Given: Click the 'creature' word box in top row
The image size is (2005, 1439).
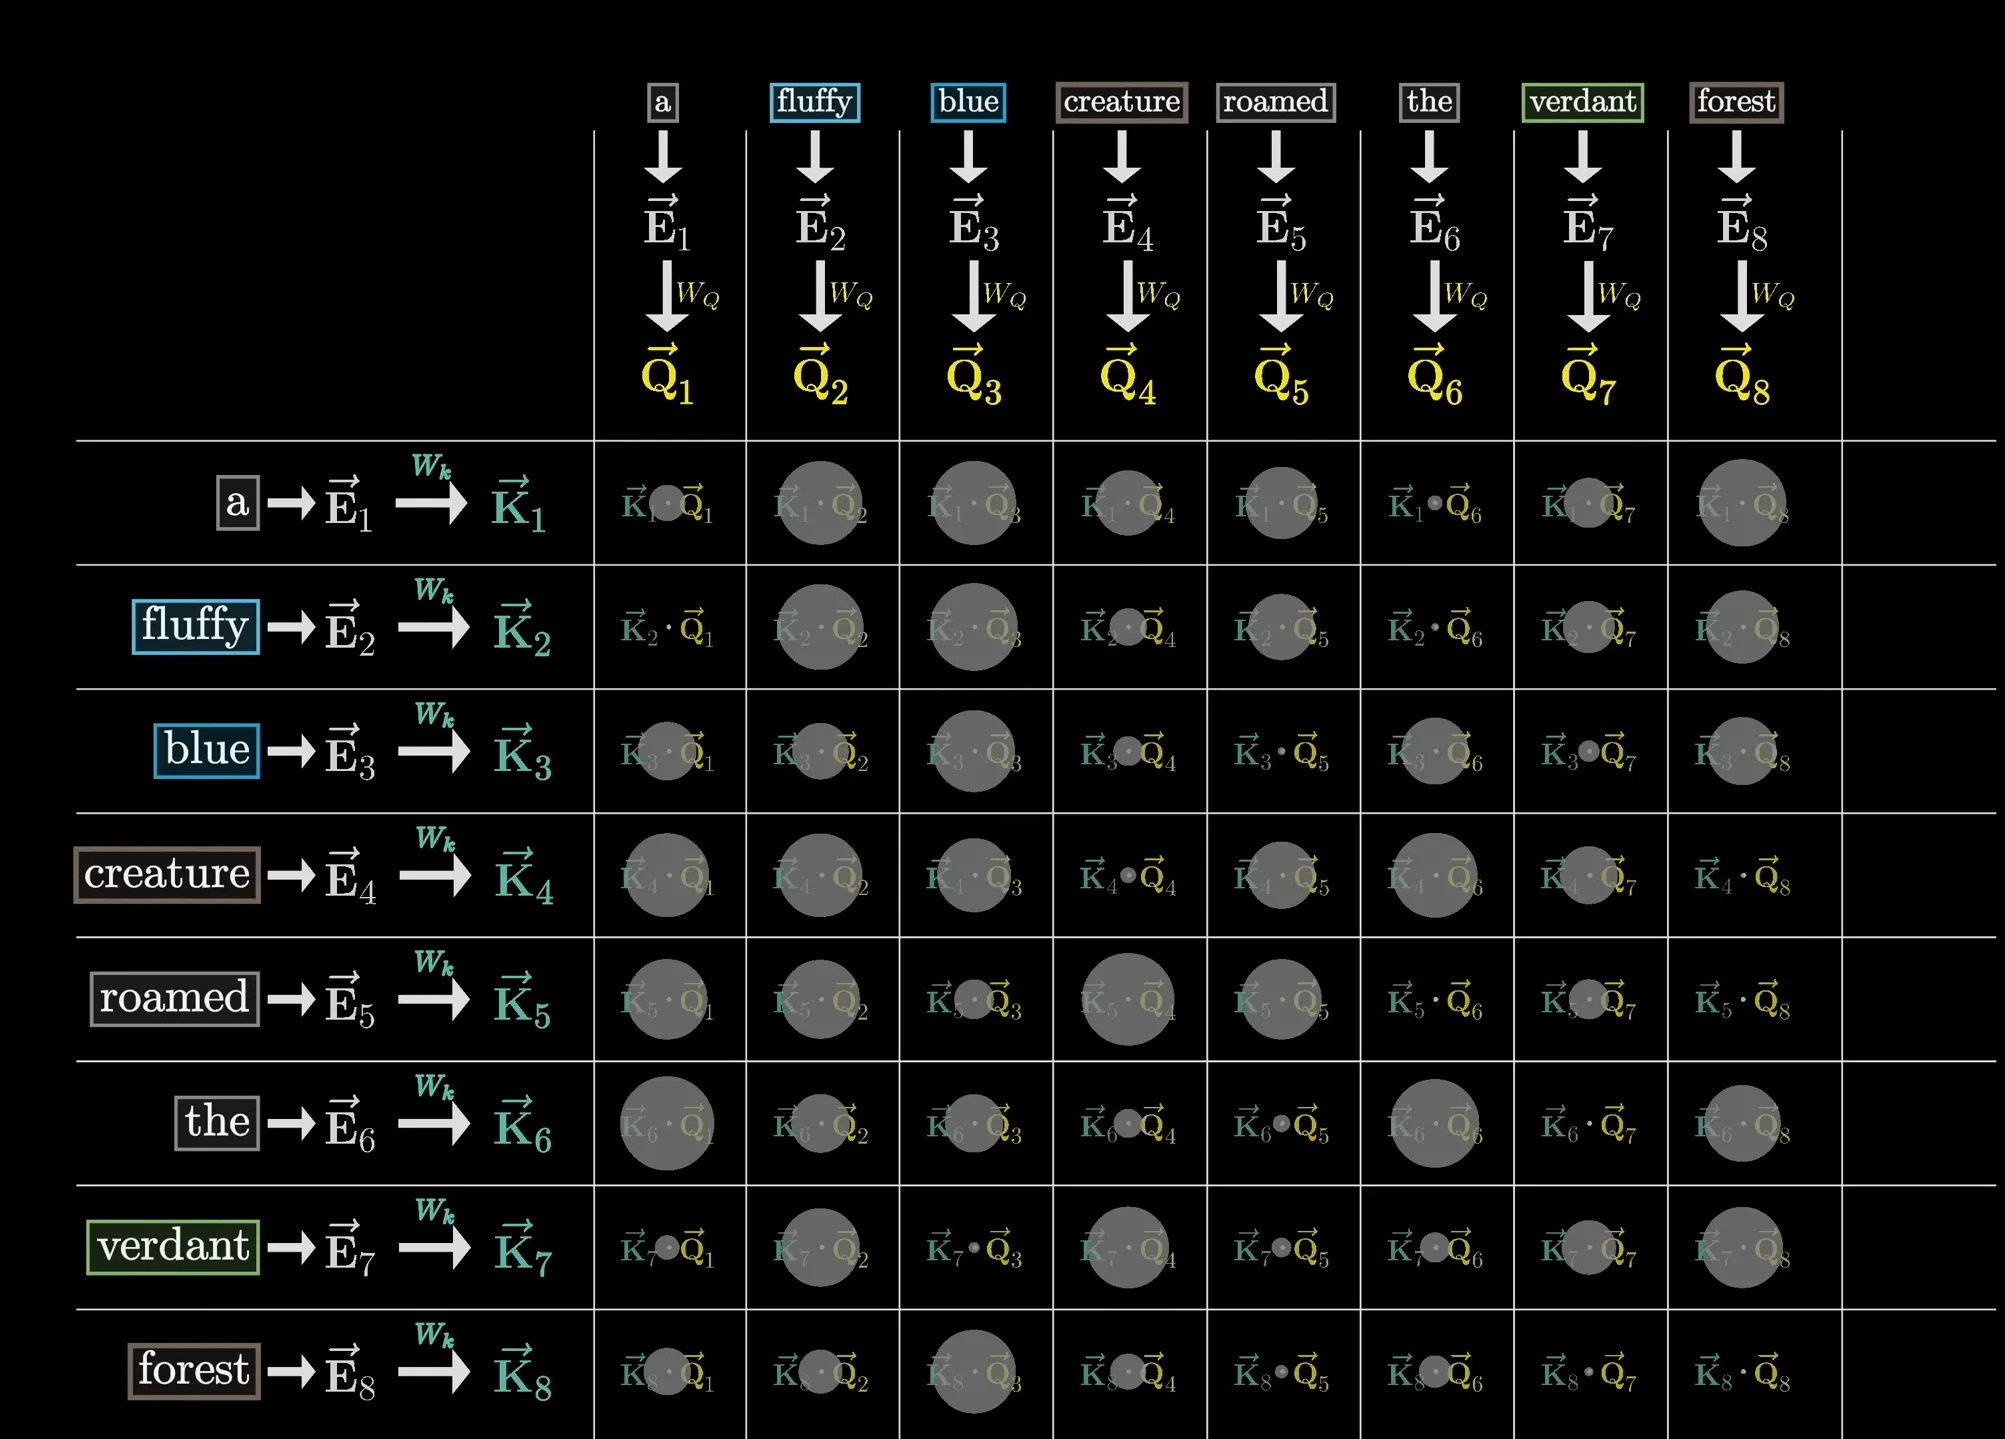Looking at the screenshot, I should click(1121, 102).
